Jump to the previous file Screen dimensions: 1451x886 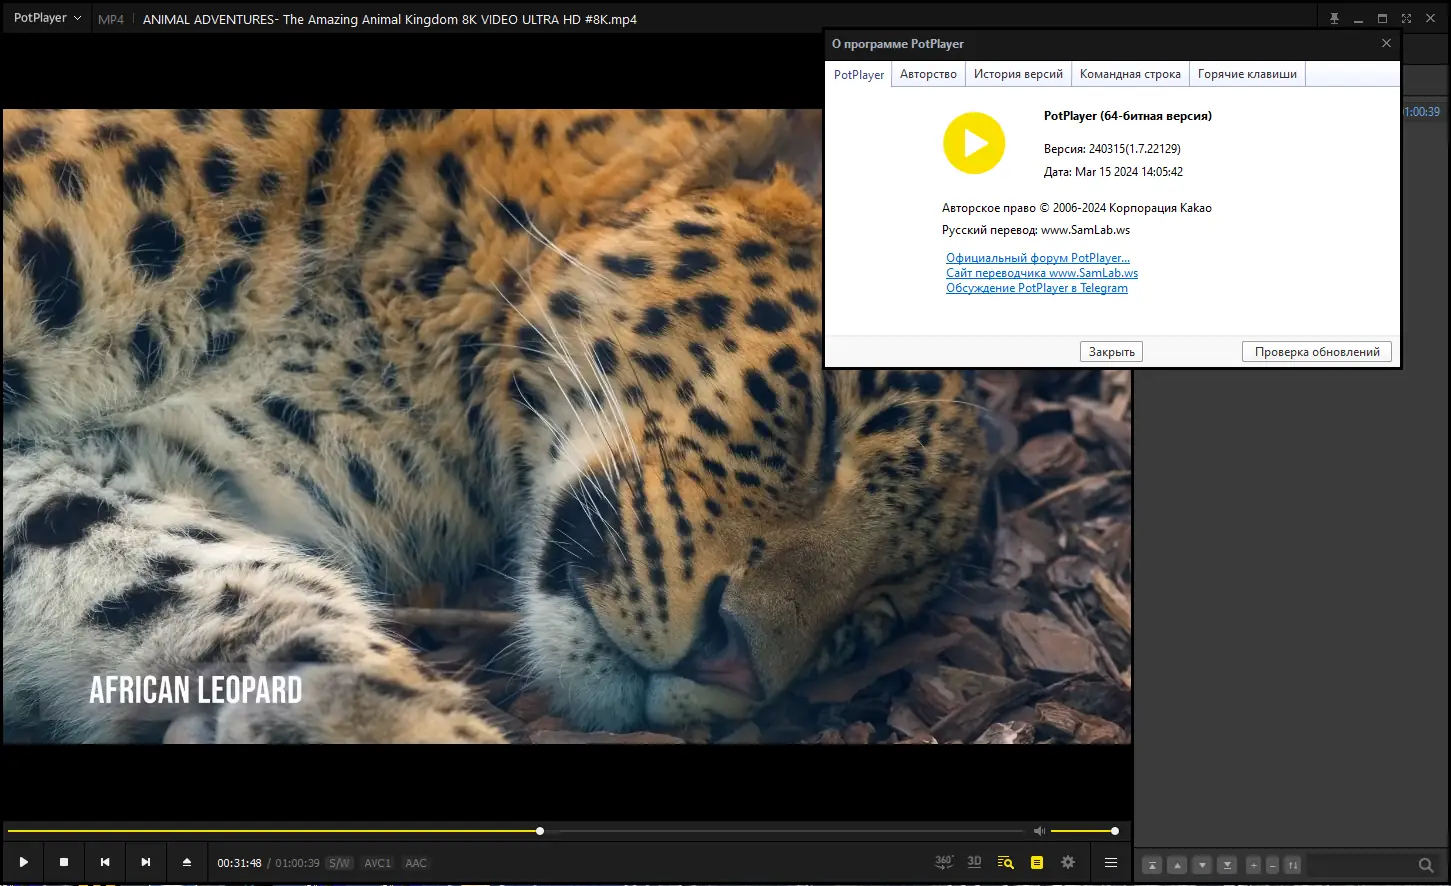pyautogui.click(x=105, y=862)
